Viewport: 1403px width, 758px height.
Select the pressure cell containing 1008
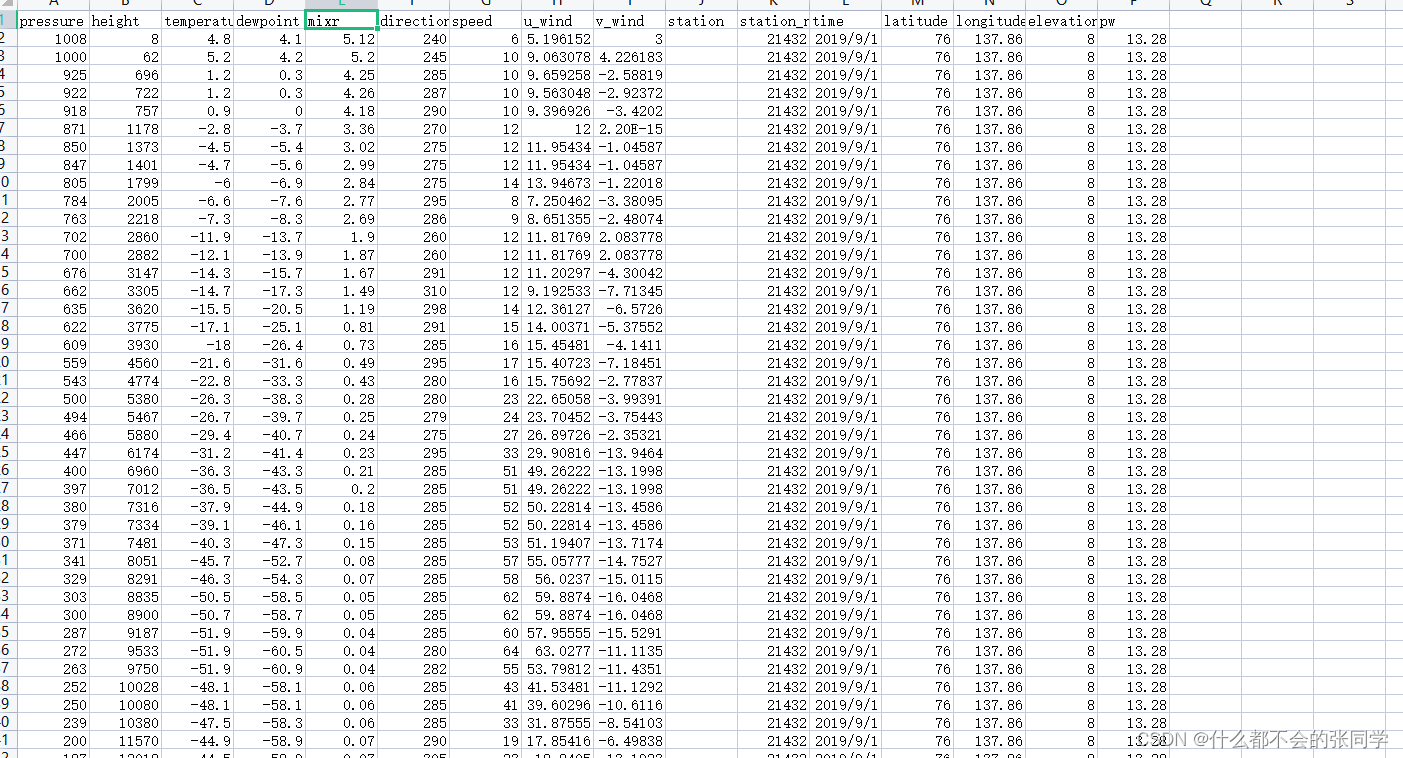click(x=53, y=39)
